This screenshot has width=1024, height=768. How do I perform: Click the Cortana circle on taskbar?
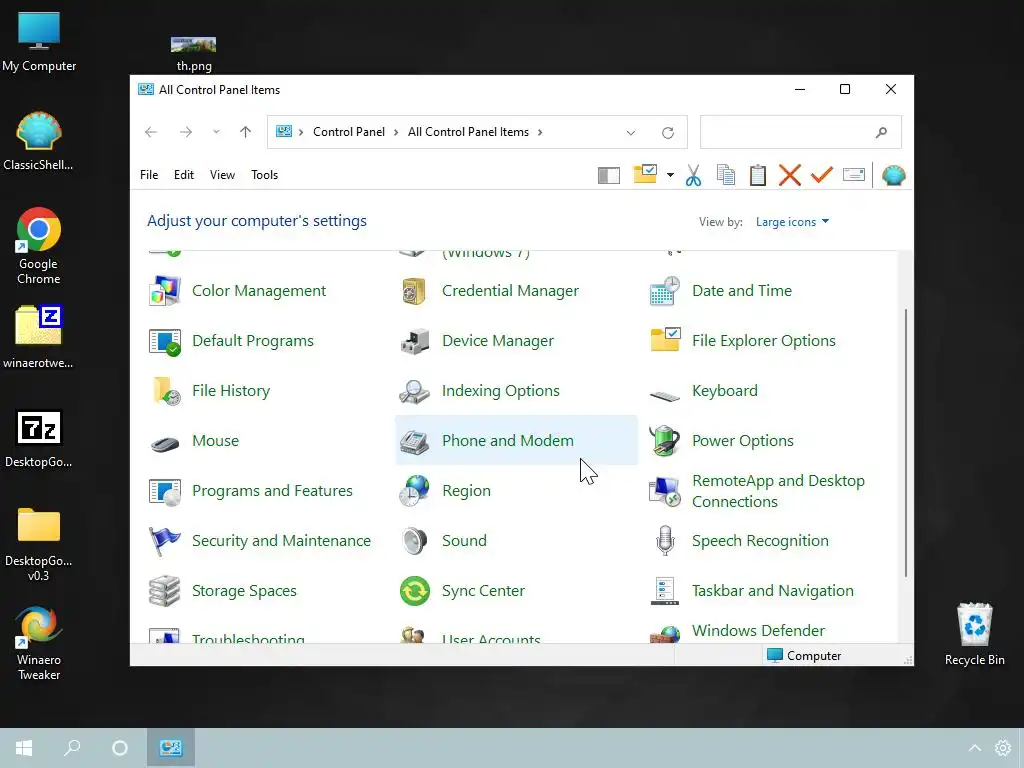click(120, 748)
